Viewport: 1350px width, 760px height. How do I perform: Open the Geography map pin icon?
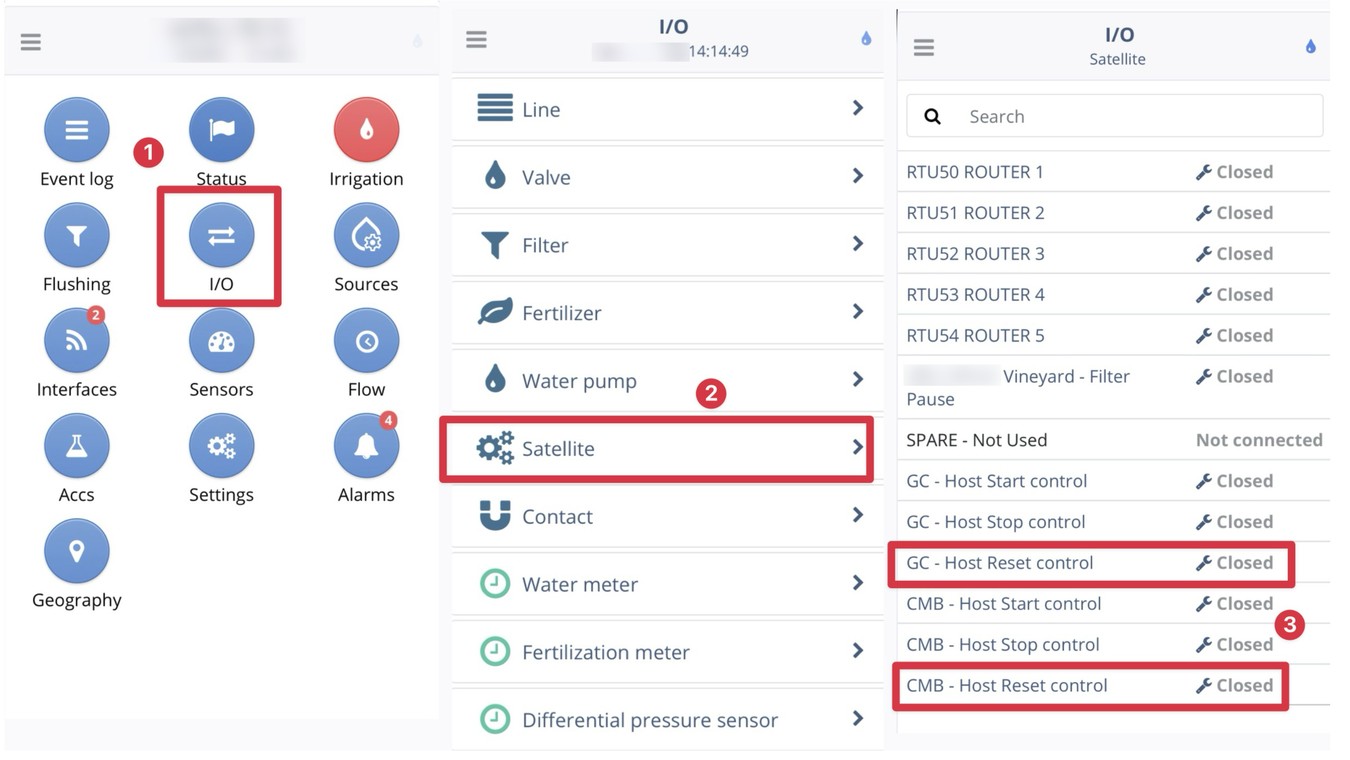coord(76,551)
